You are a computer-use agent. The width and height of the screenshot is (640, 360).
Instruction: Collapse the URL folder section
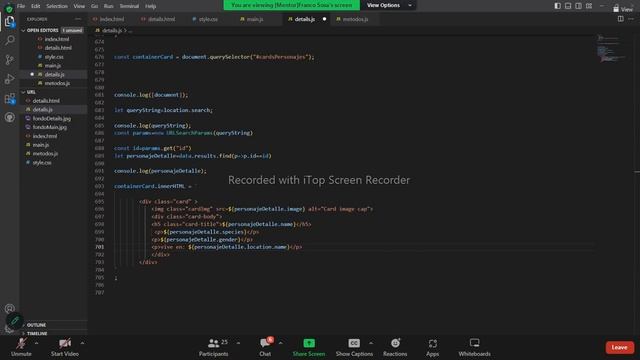tap(53, 92)
